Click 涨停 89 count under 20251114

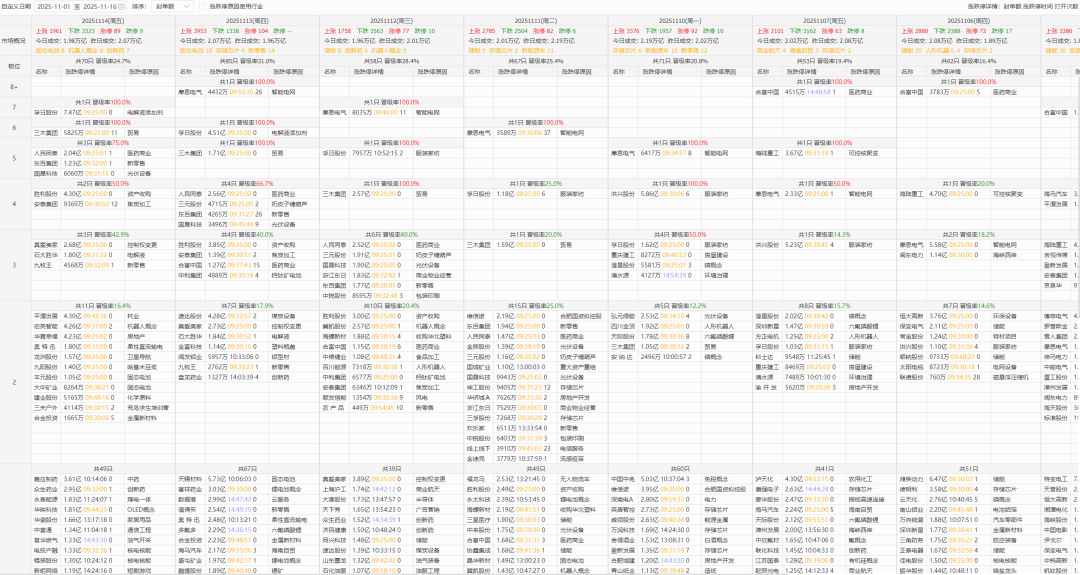click(119, 31)
